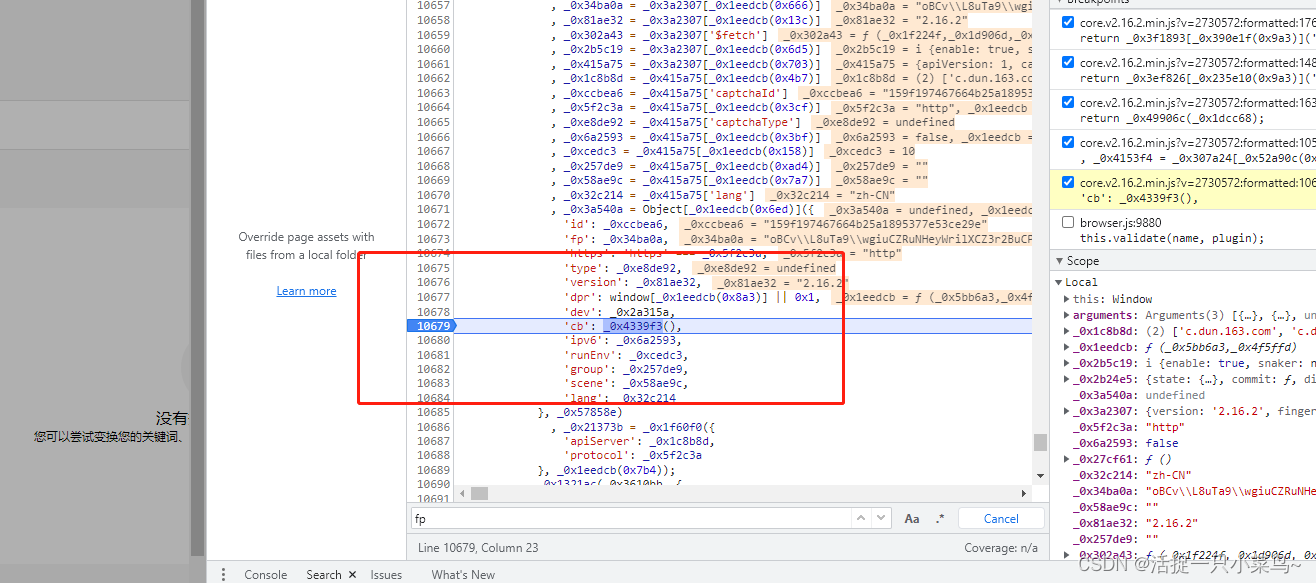Expand the arguments variable in scope
The width and height of the screenshot is (1316, 583).
[x=1067, y=315]
